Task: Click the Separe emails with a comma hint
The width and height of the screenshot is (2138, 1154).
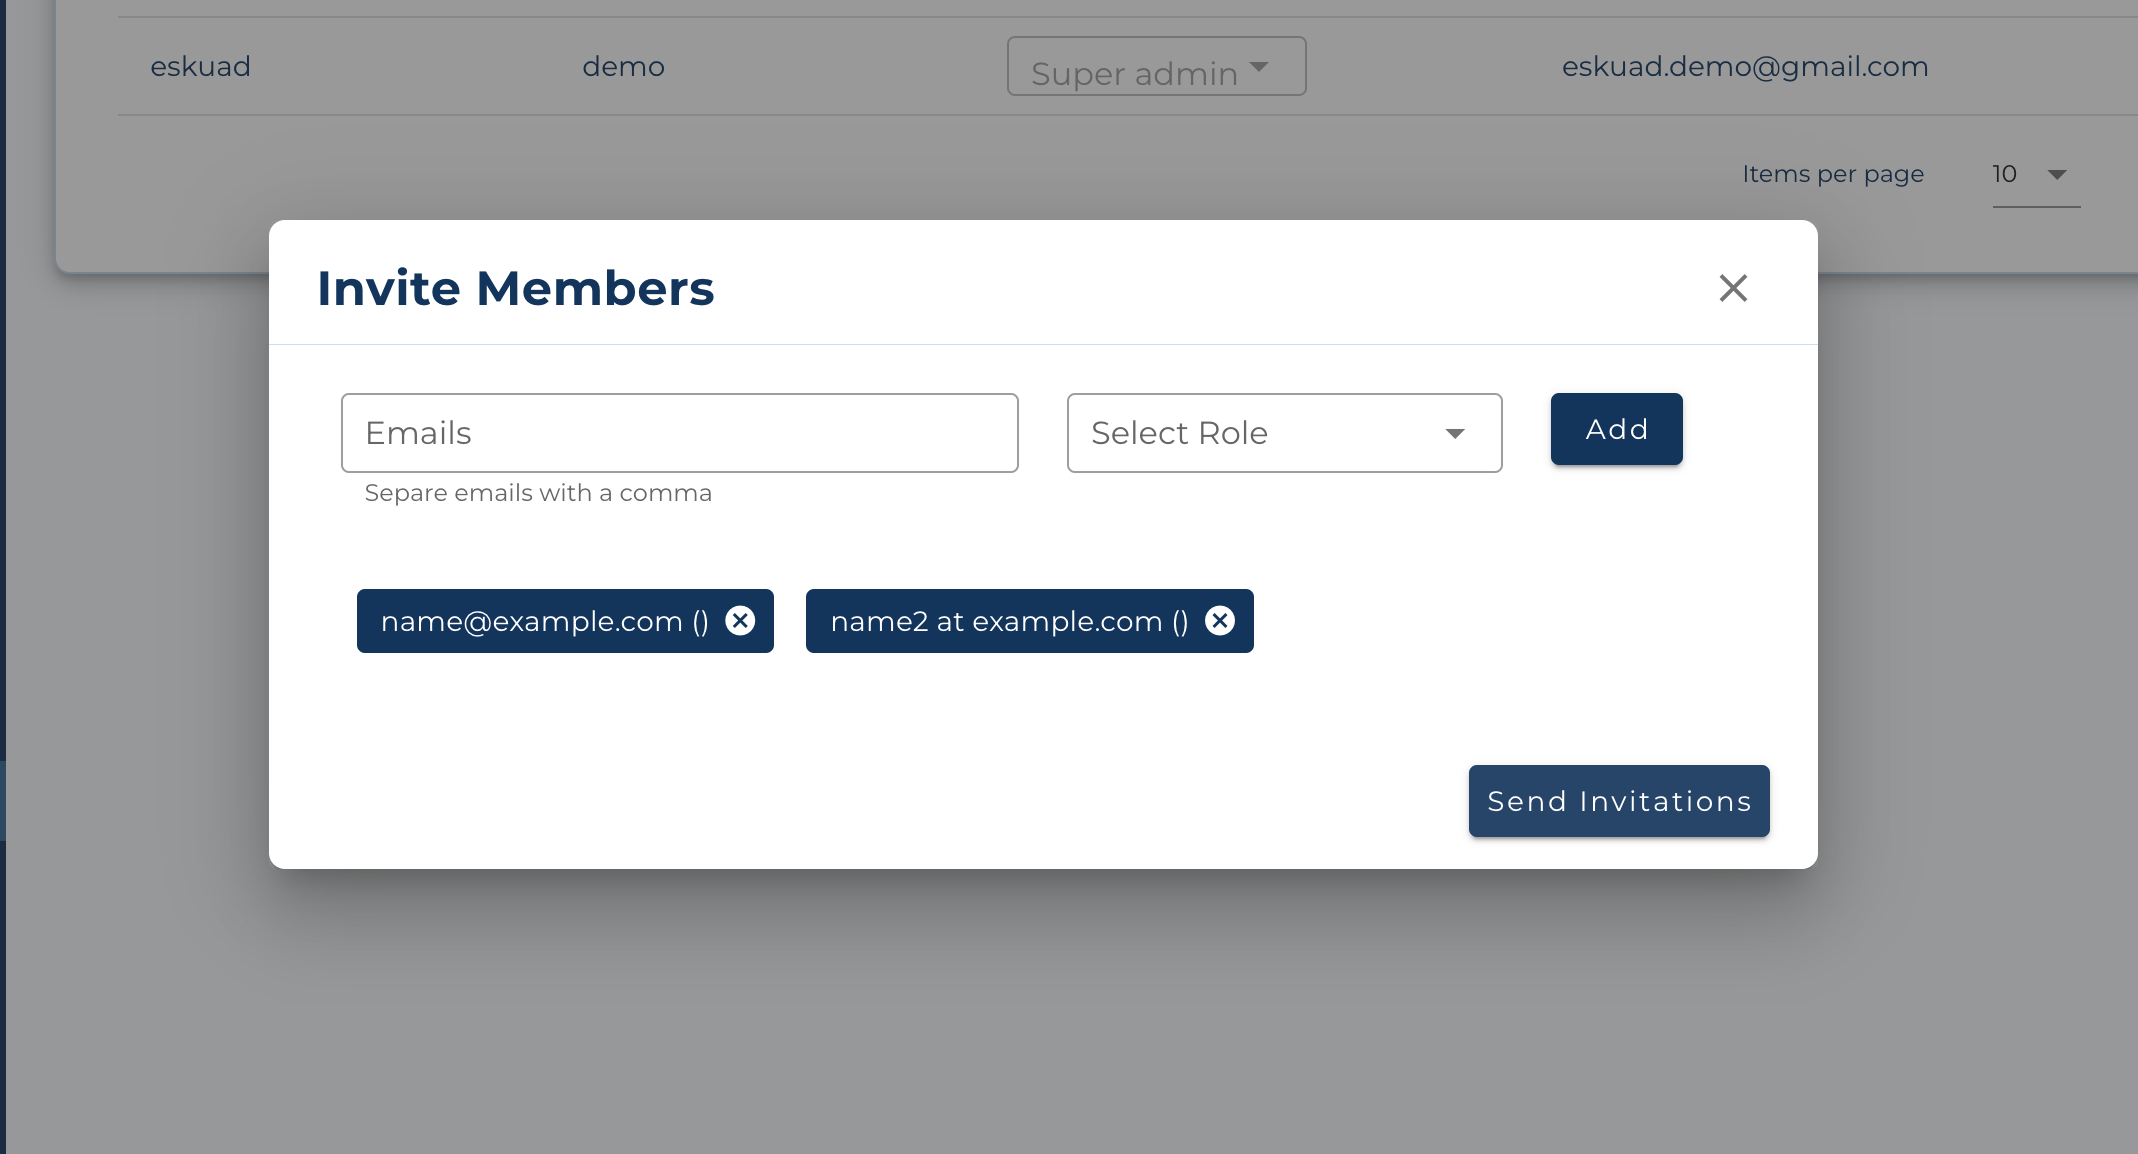Action: [538, 493]
